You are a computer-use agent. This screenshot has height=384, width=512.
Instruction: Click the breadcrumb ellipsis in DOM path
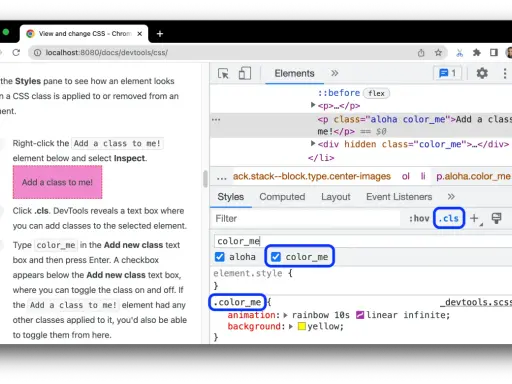click(222, 177)
